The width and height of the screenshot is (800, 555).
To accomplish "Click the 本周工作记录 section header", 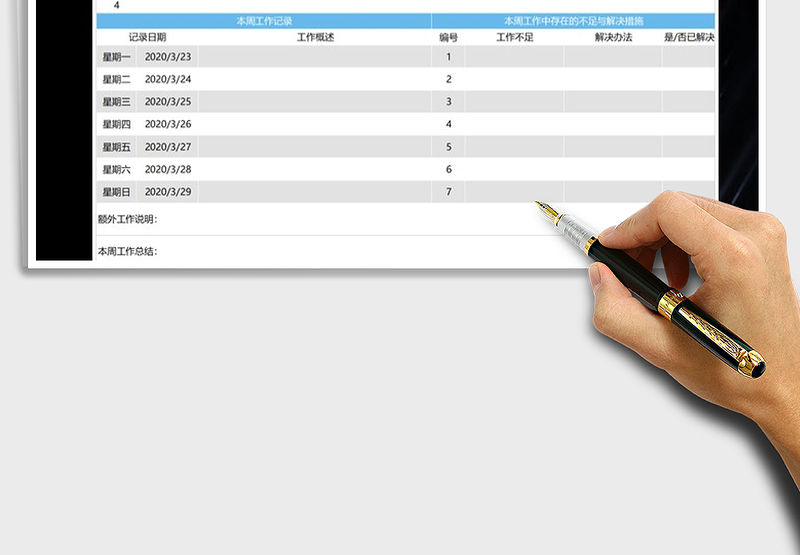I will (x=264, y=21).
